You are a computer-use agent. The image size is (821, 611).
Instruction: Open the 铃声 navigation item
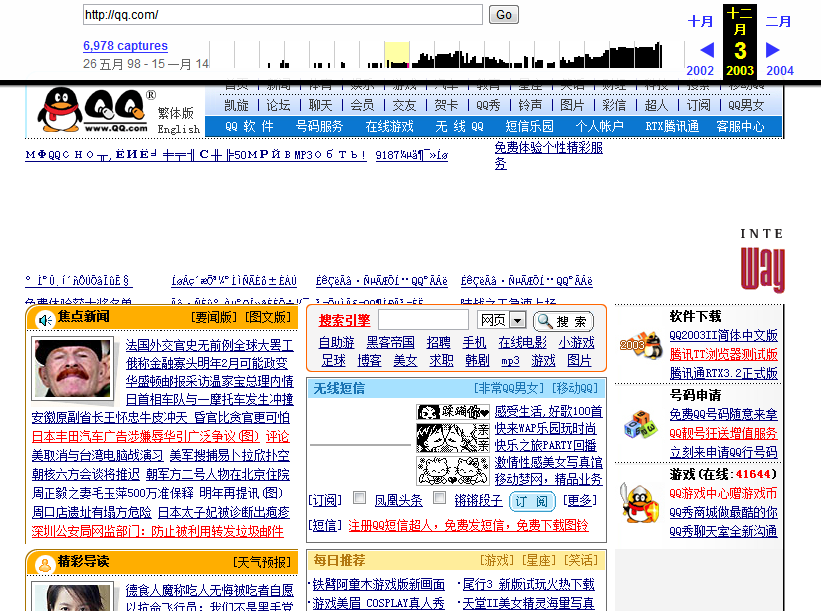[530, 105]
